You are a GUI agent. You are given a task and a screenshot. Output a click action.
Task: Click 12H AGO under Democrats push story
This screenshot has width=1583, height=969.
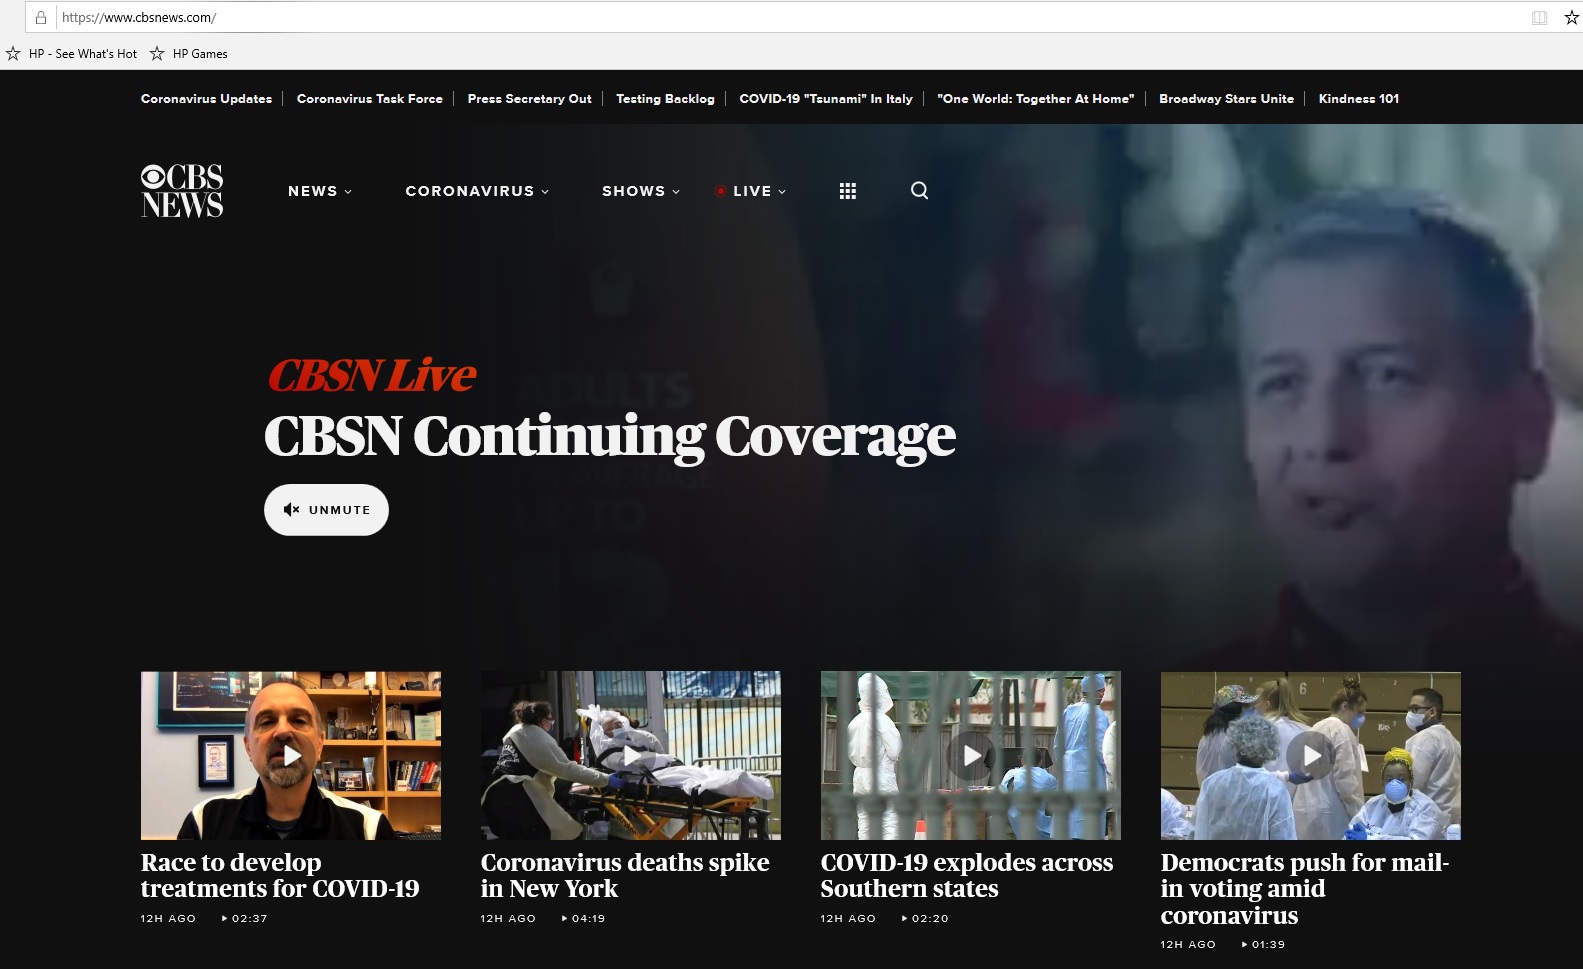pos(1188,944)
